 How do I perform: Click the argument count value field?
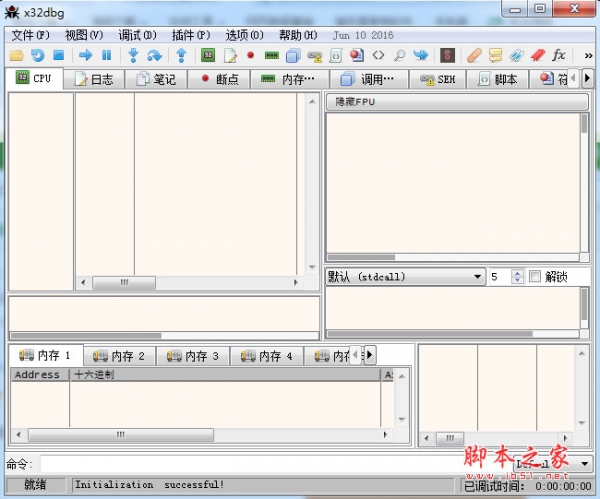[500, 276]
